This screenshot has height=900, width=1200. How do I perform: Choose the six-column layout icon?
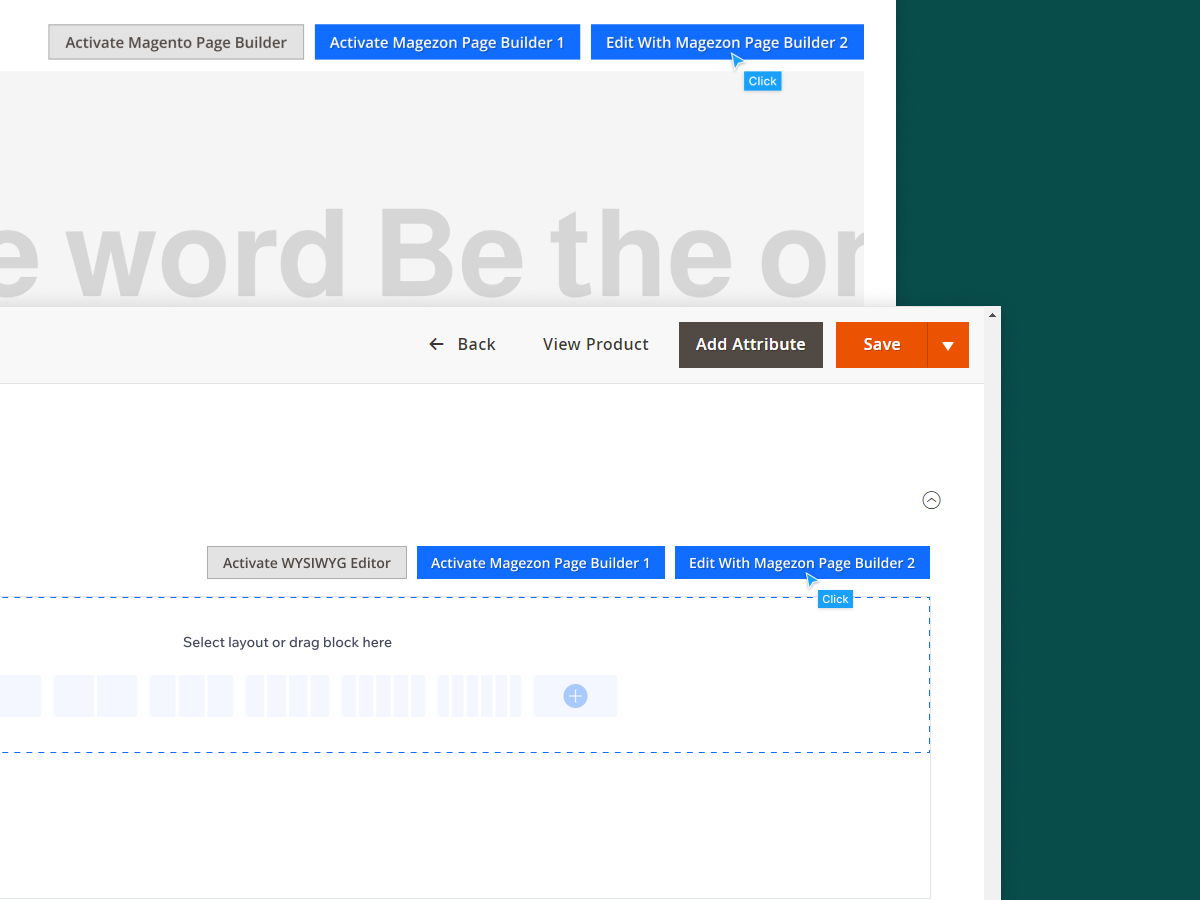[x=479, y=696]
